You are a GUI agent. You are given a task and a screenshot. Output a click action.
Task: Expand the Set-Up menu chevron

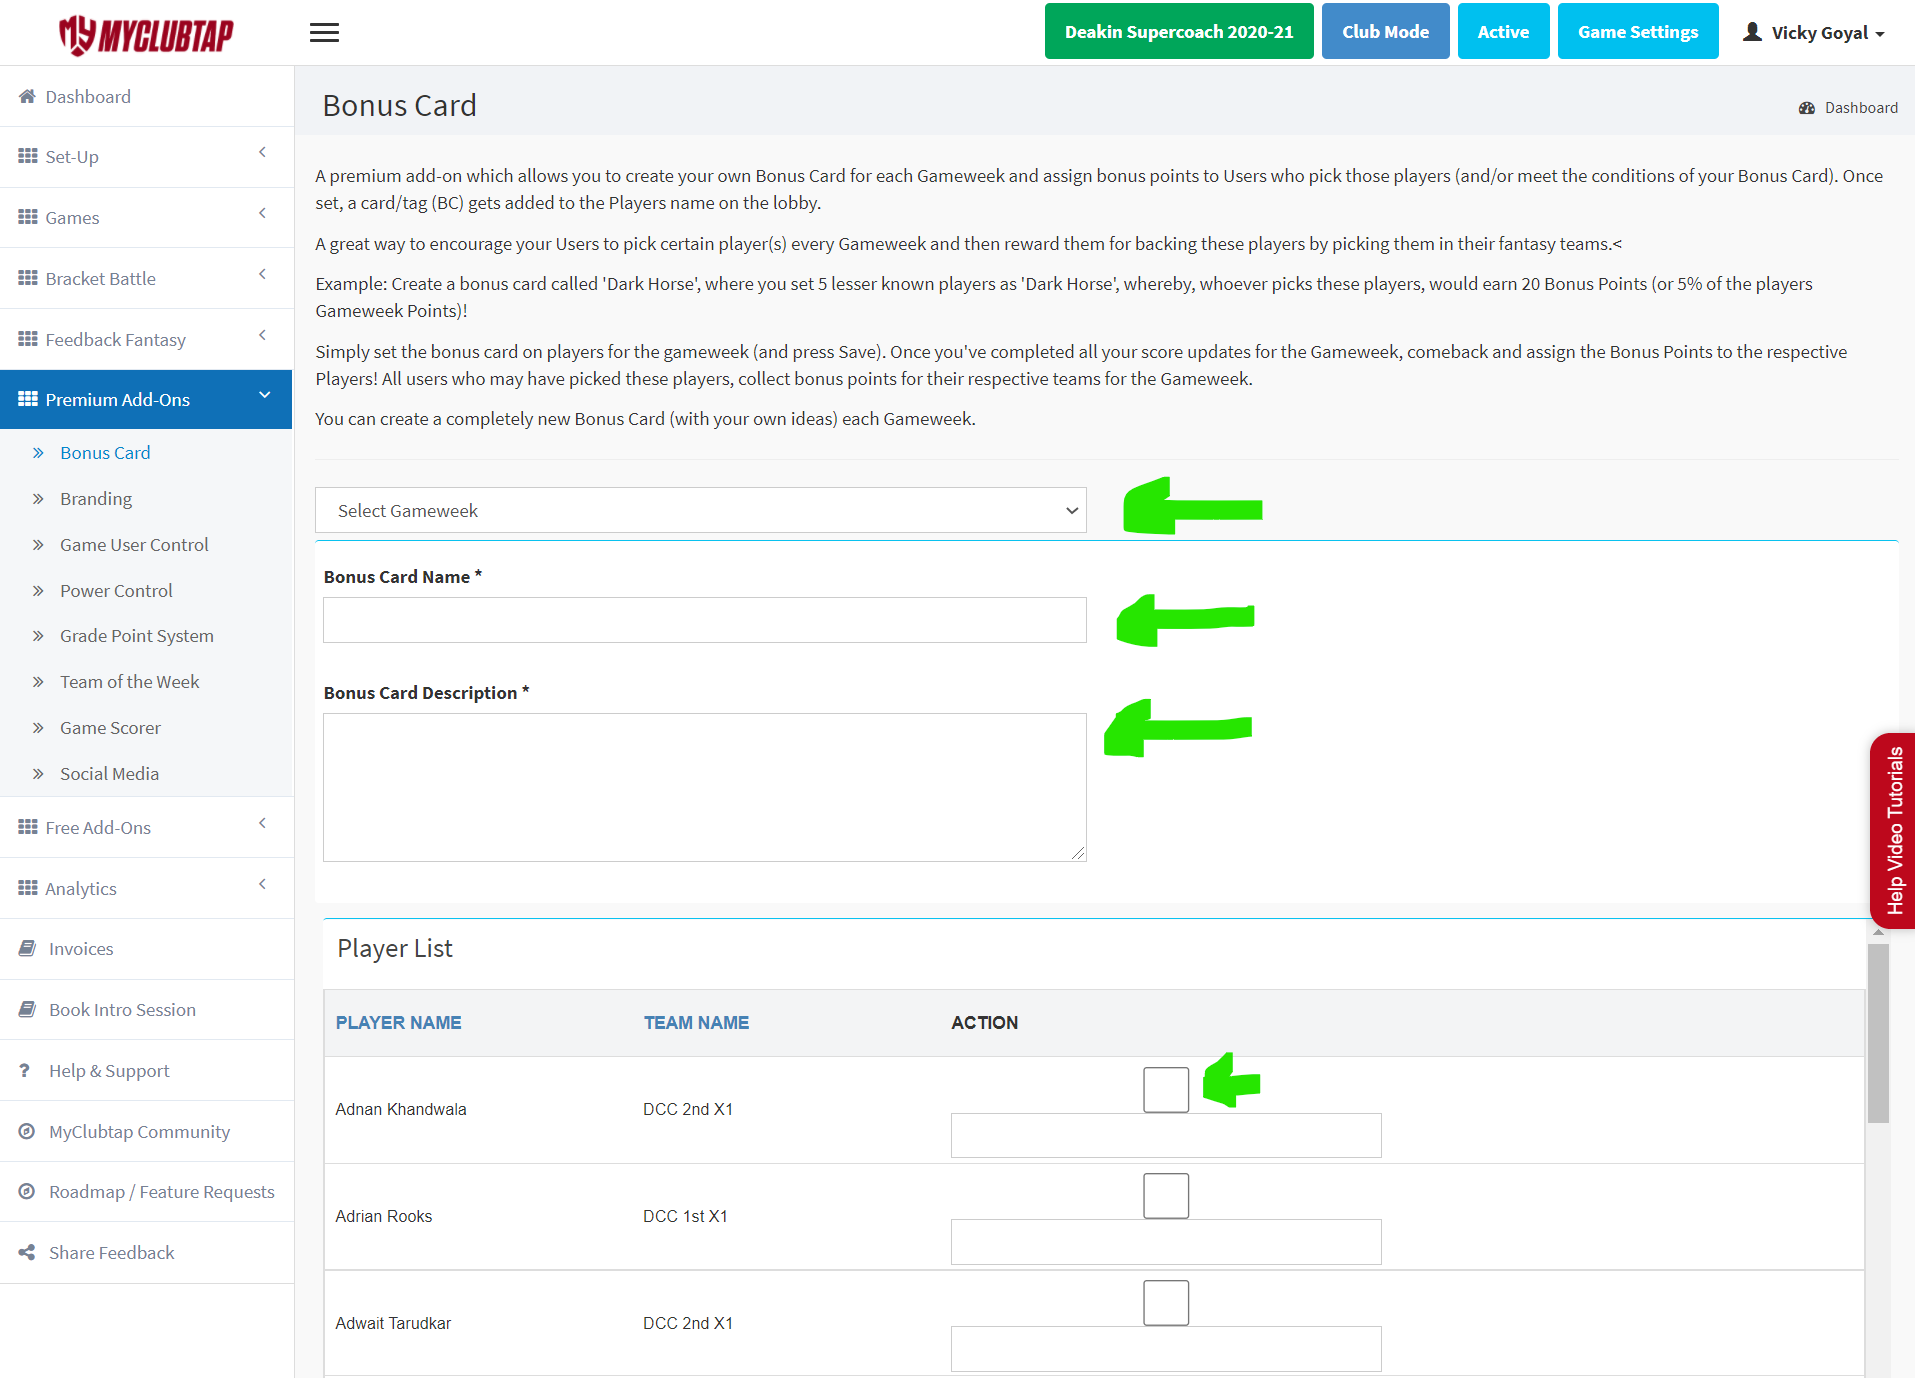[262, 152]
